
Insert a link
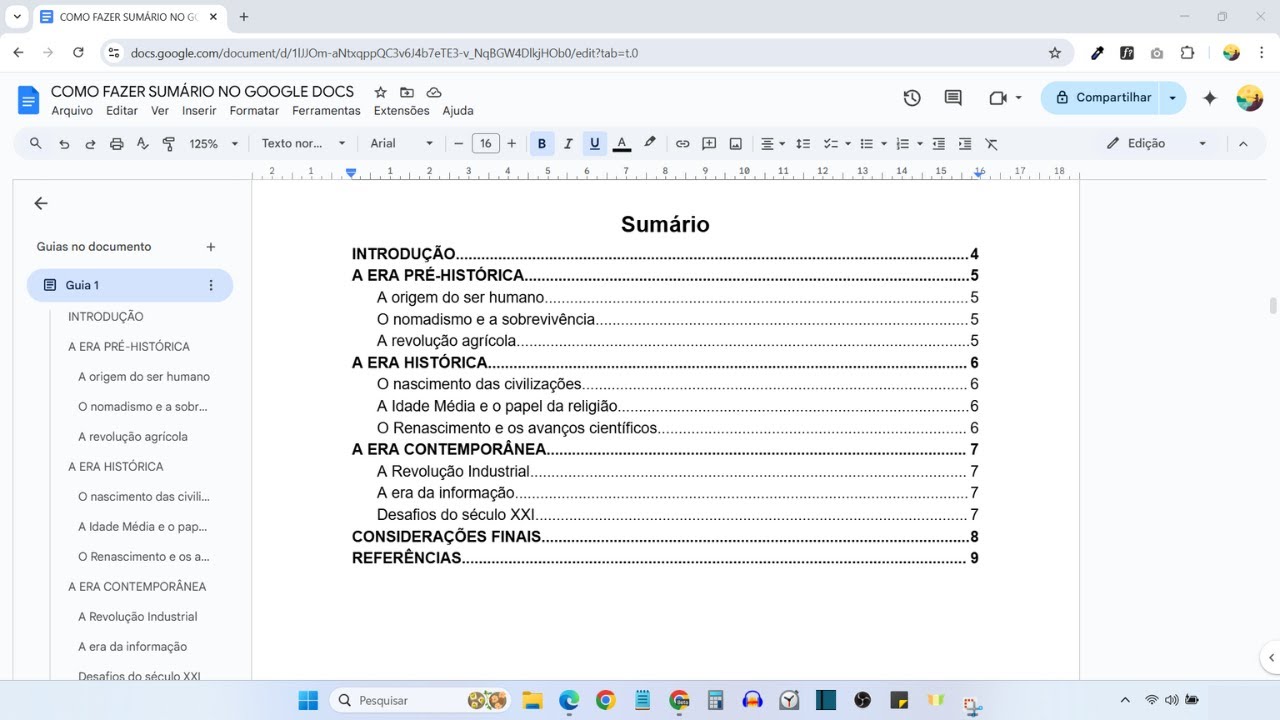[x=682, y=144]
